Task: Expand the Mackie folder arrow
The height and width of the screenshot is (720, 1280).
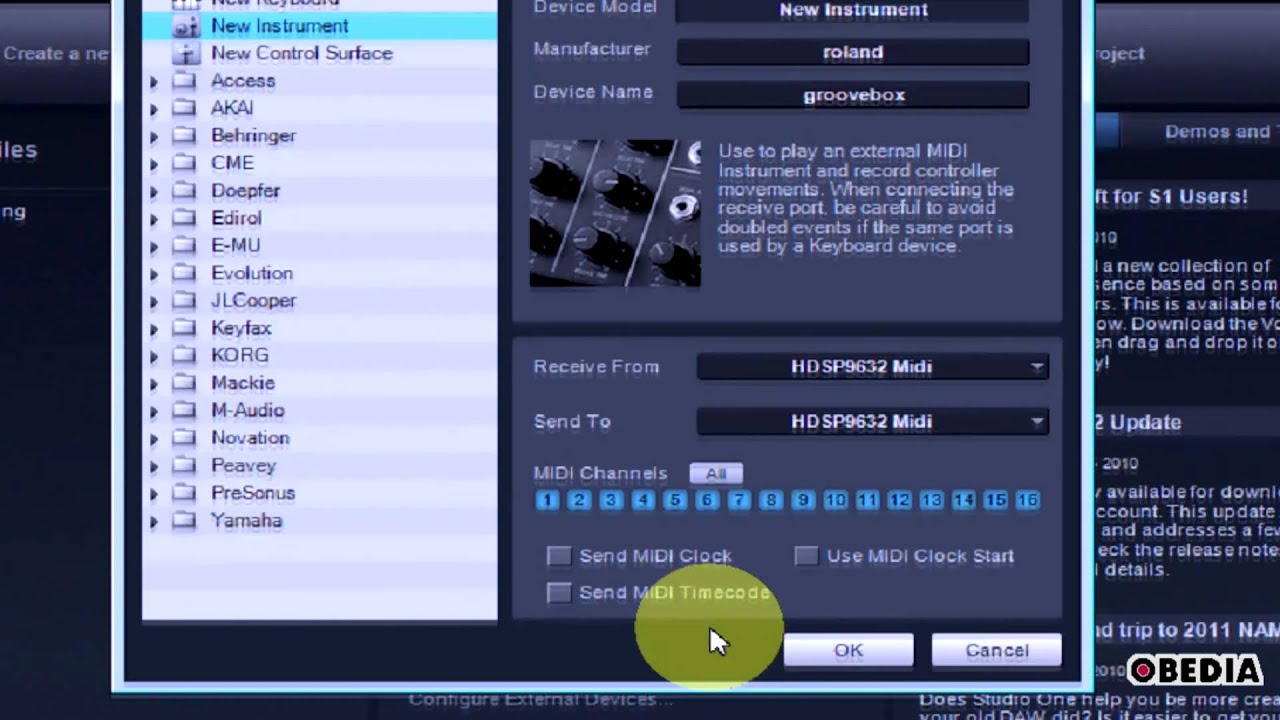Action: 154,384
